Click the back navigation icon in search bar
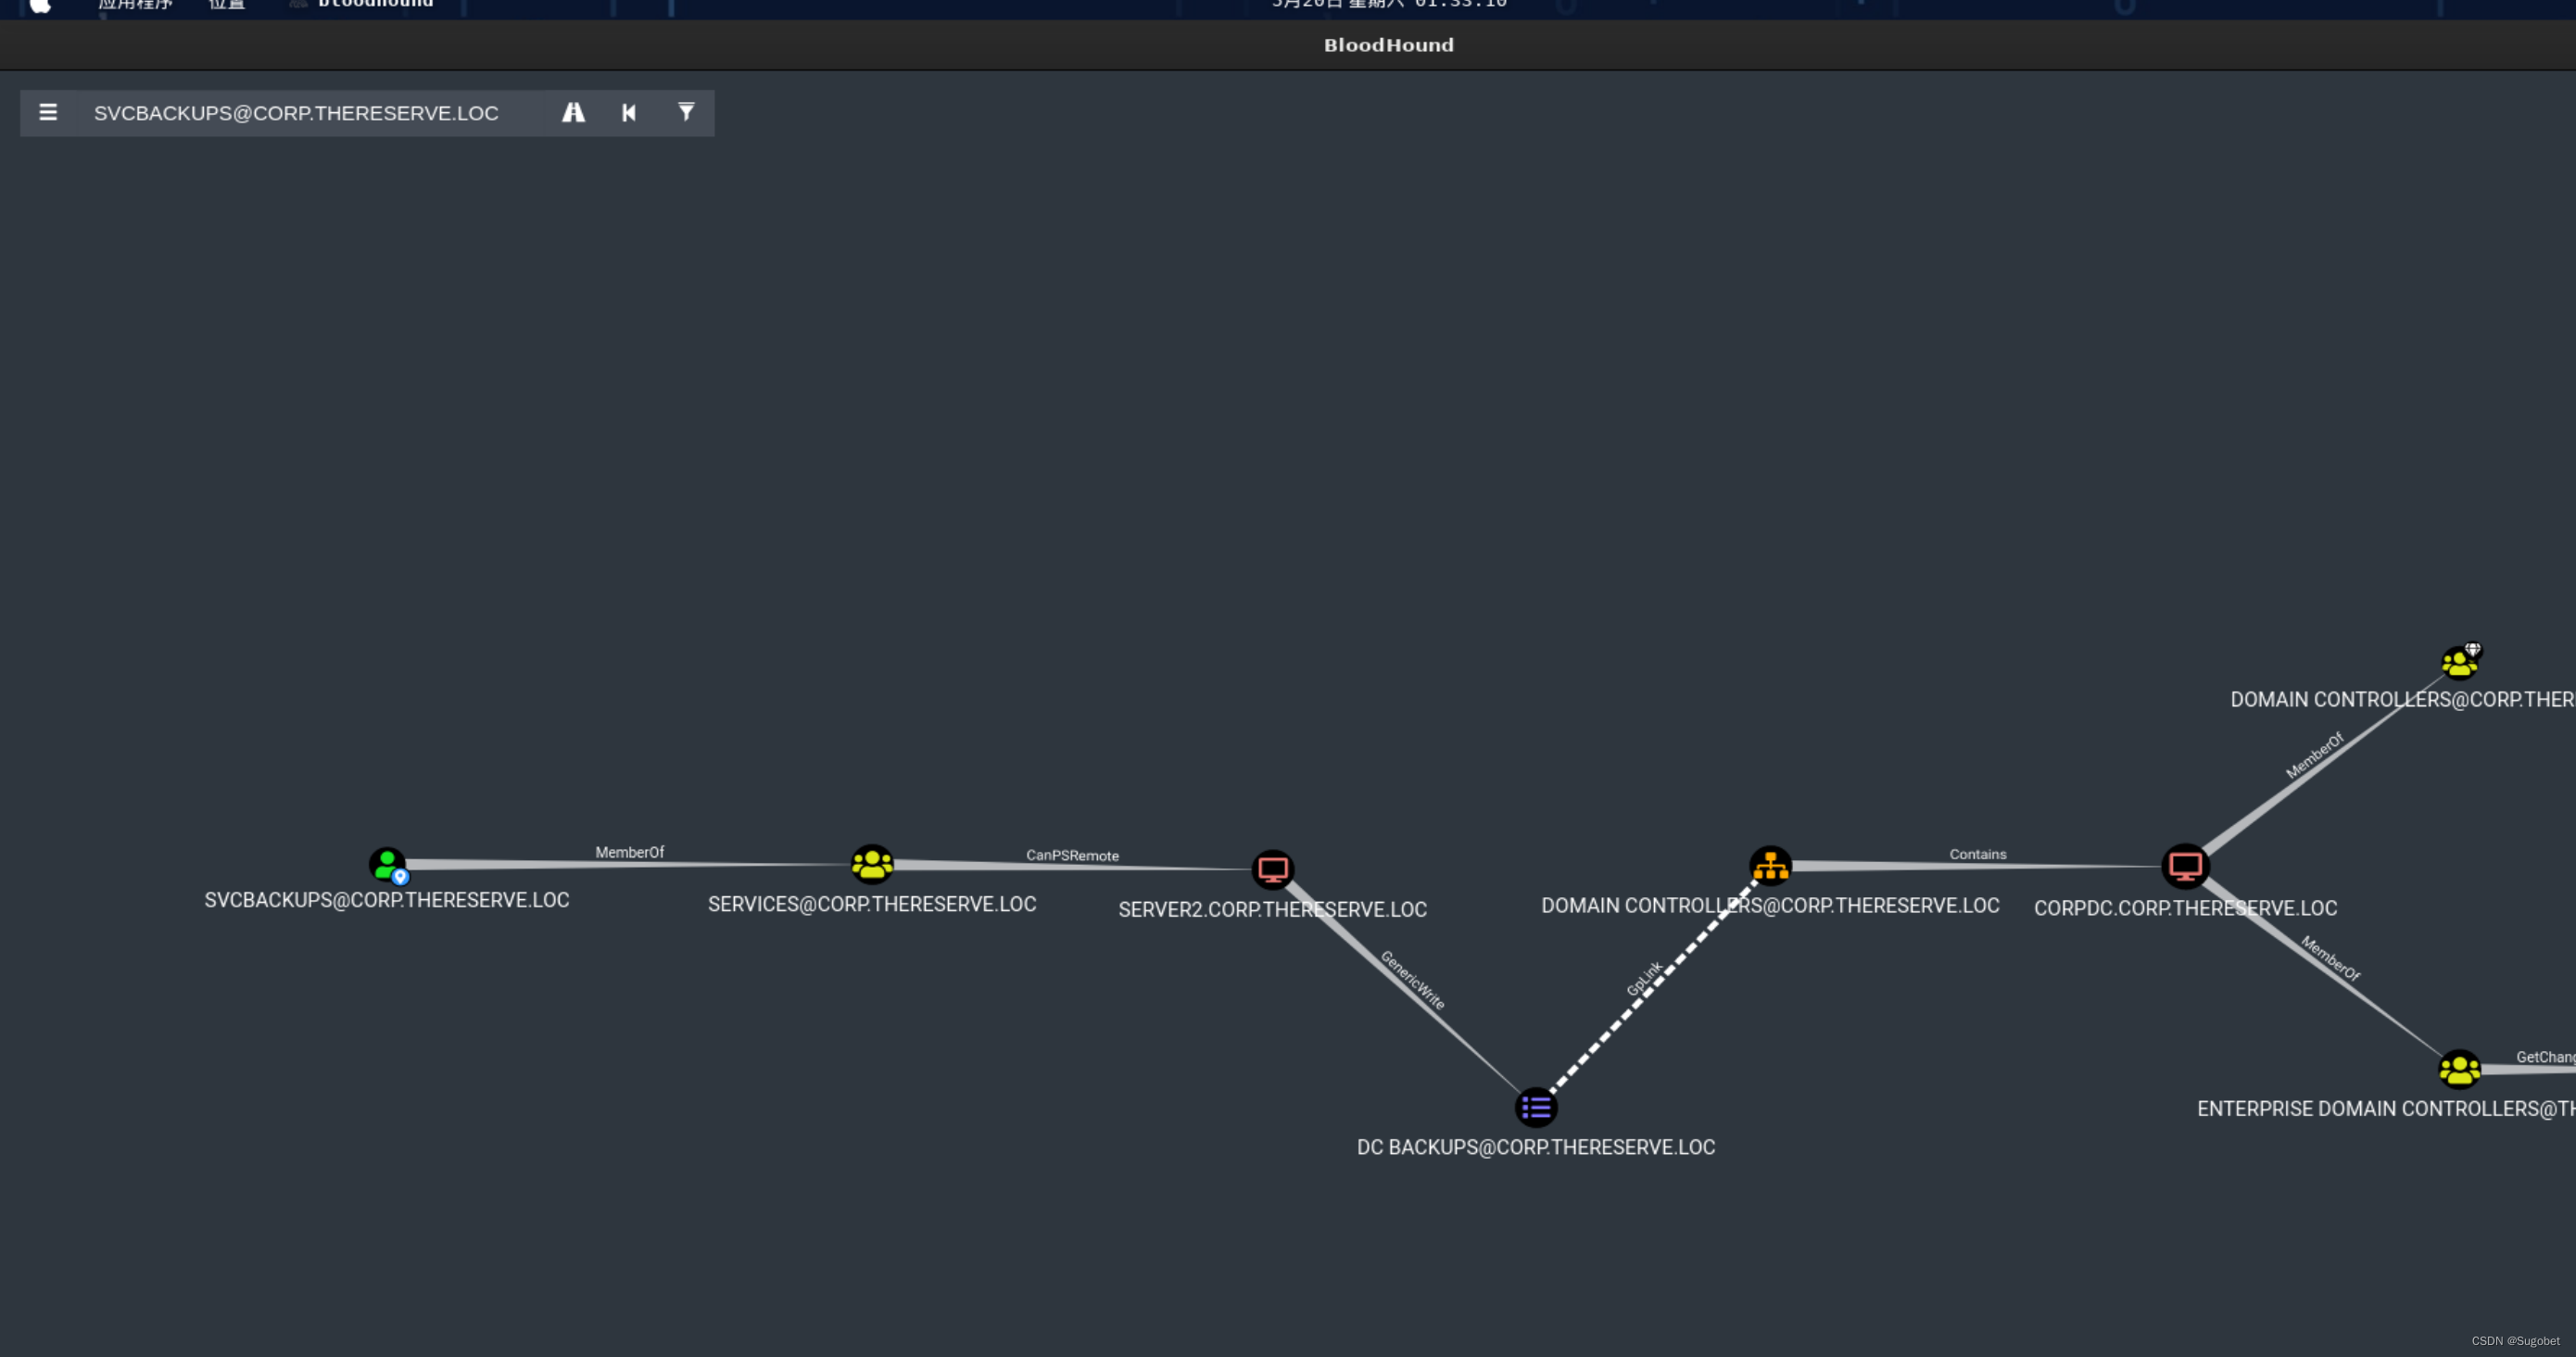 (x=629, y=112)
